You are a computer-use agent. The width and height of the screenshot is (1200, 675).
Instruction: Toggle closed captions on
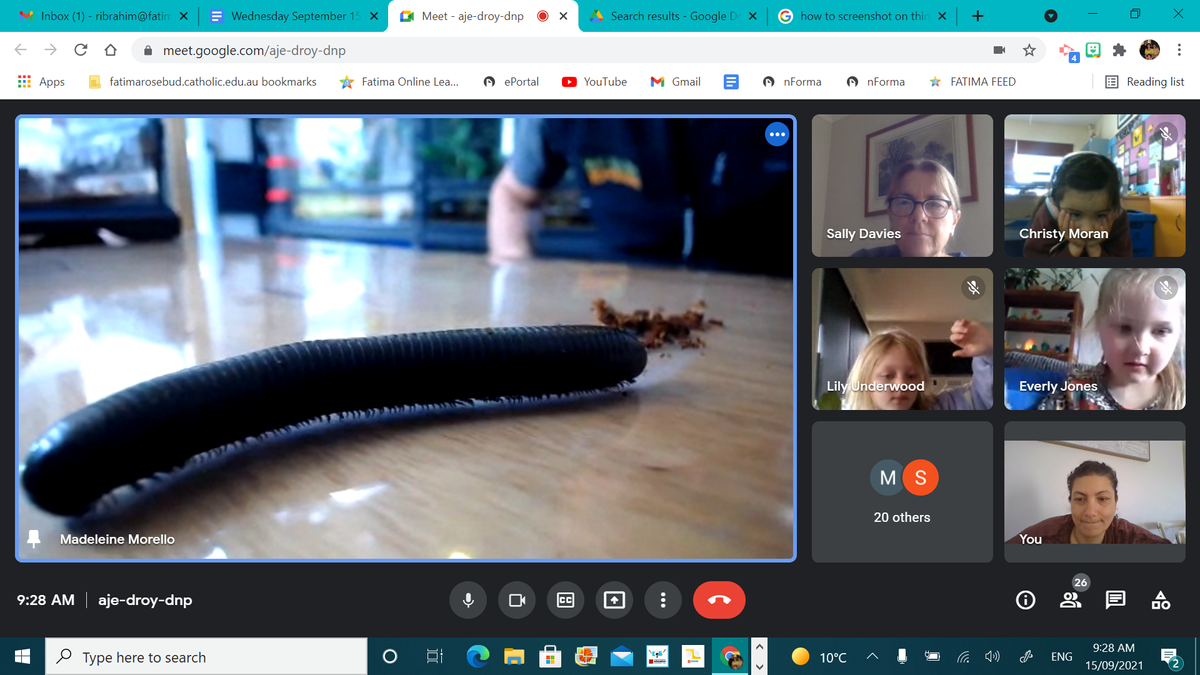point(565,600)
